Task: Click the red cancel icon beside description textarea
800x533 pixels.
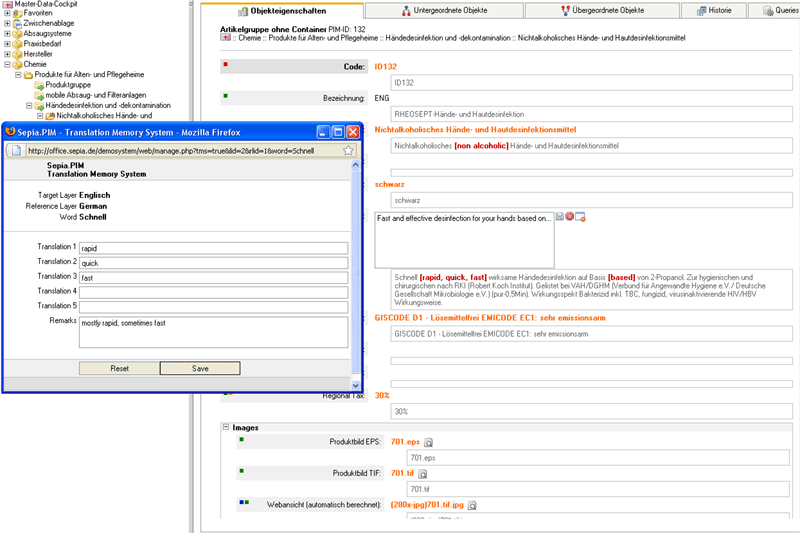Action: pos(569,217)
